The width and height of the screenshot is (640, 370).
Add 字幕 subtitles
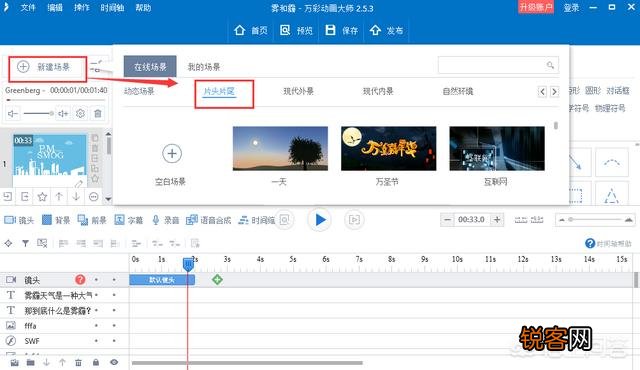(x=129, y=220)
